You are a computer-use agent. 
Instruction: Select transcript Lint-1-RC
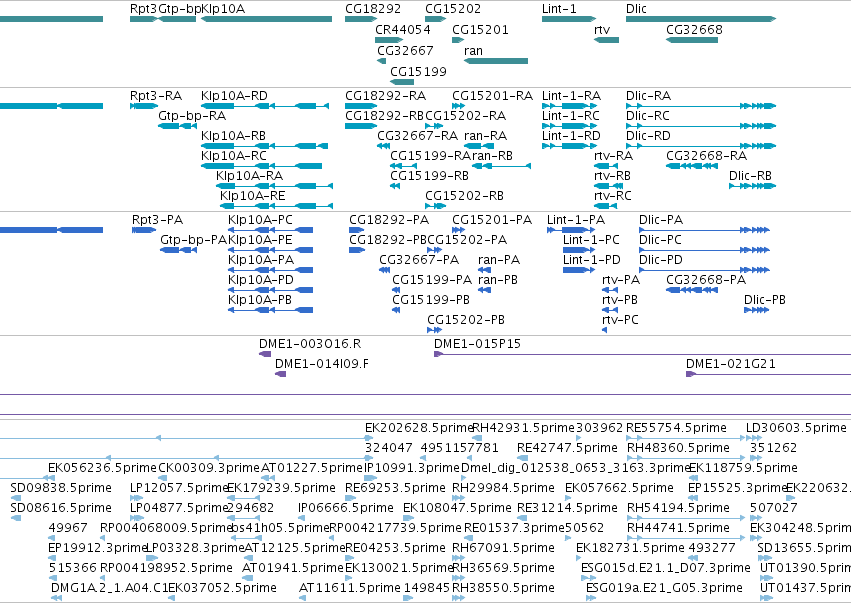569,126
